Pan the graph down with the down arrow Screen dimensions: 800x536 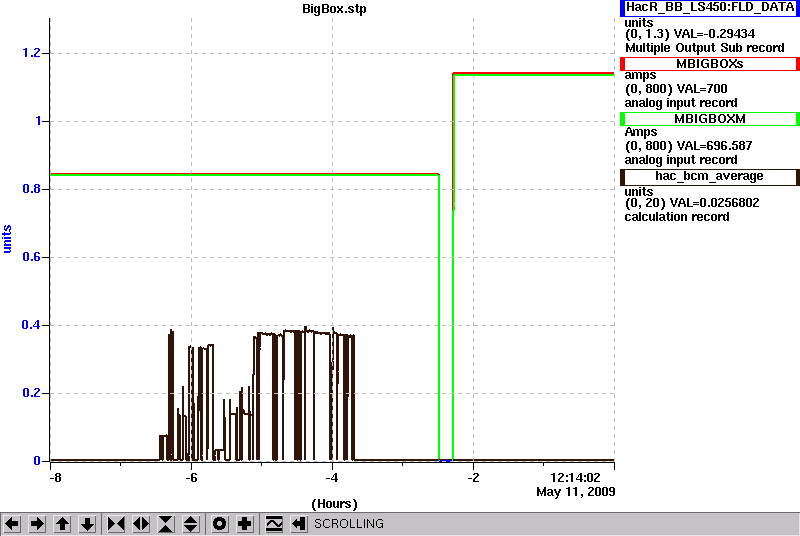click(87, 524)
